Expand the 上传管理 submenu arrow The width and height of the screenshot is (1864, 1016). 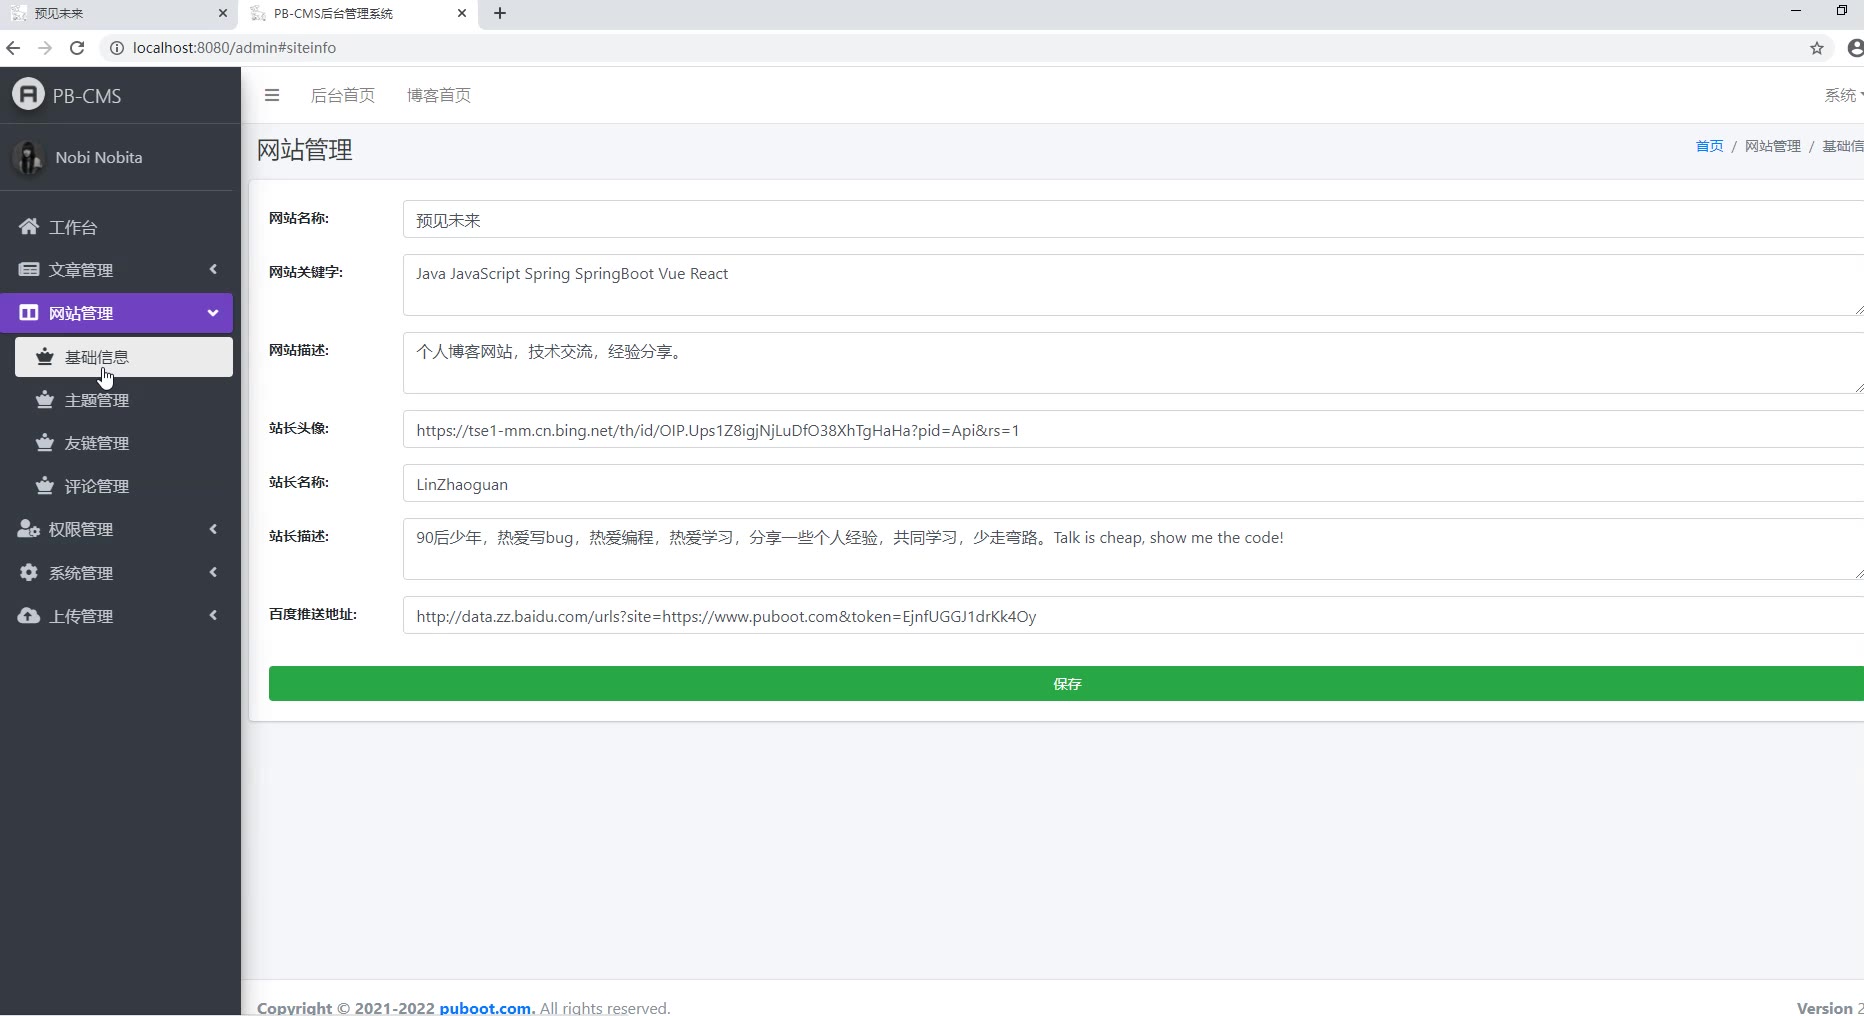point(213,615)
